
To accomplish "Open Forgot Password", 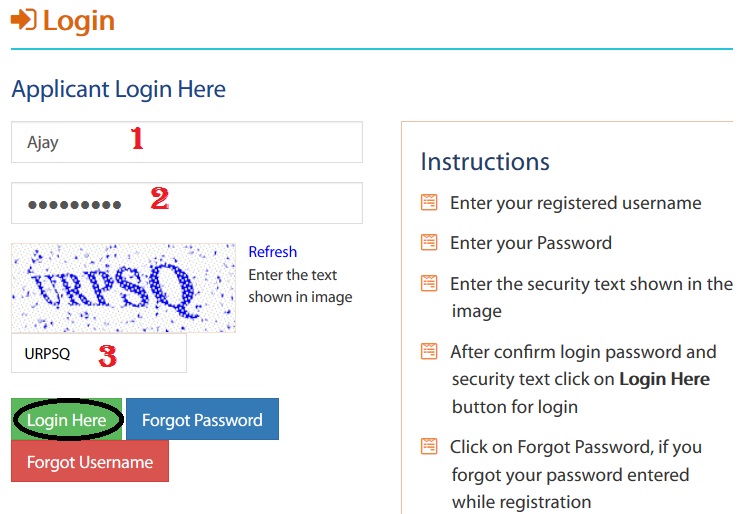I will click(x=202, y=419).
